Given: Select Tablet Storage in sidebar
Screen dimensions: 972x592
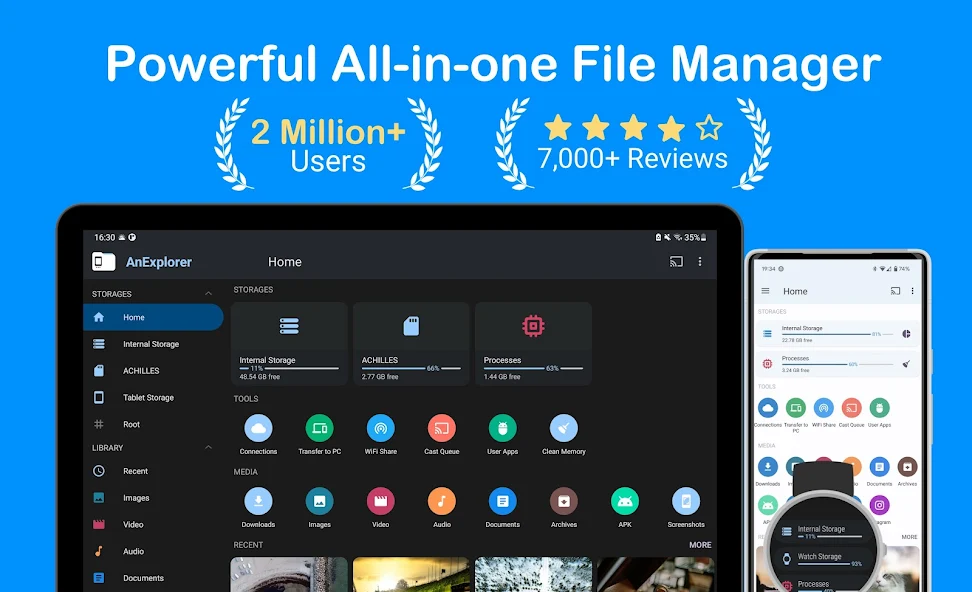Looking at the screenshot, I should pos(147,397).
